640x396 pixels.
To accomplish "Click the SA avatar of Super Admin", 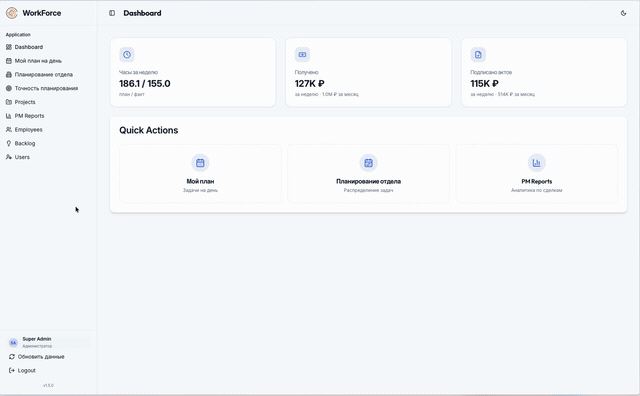I will click(x=13, y=343).
